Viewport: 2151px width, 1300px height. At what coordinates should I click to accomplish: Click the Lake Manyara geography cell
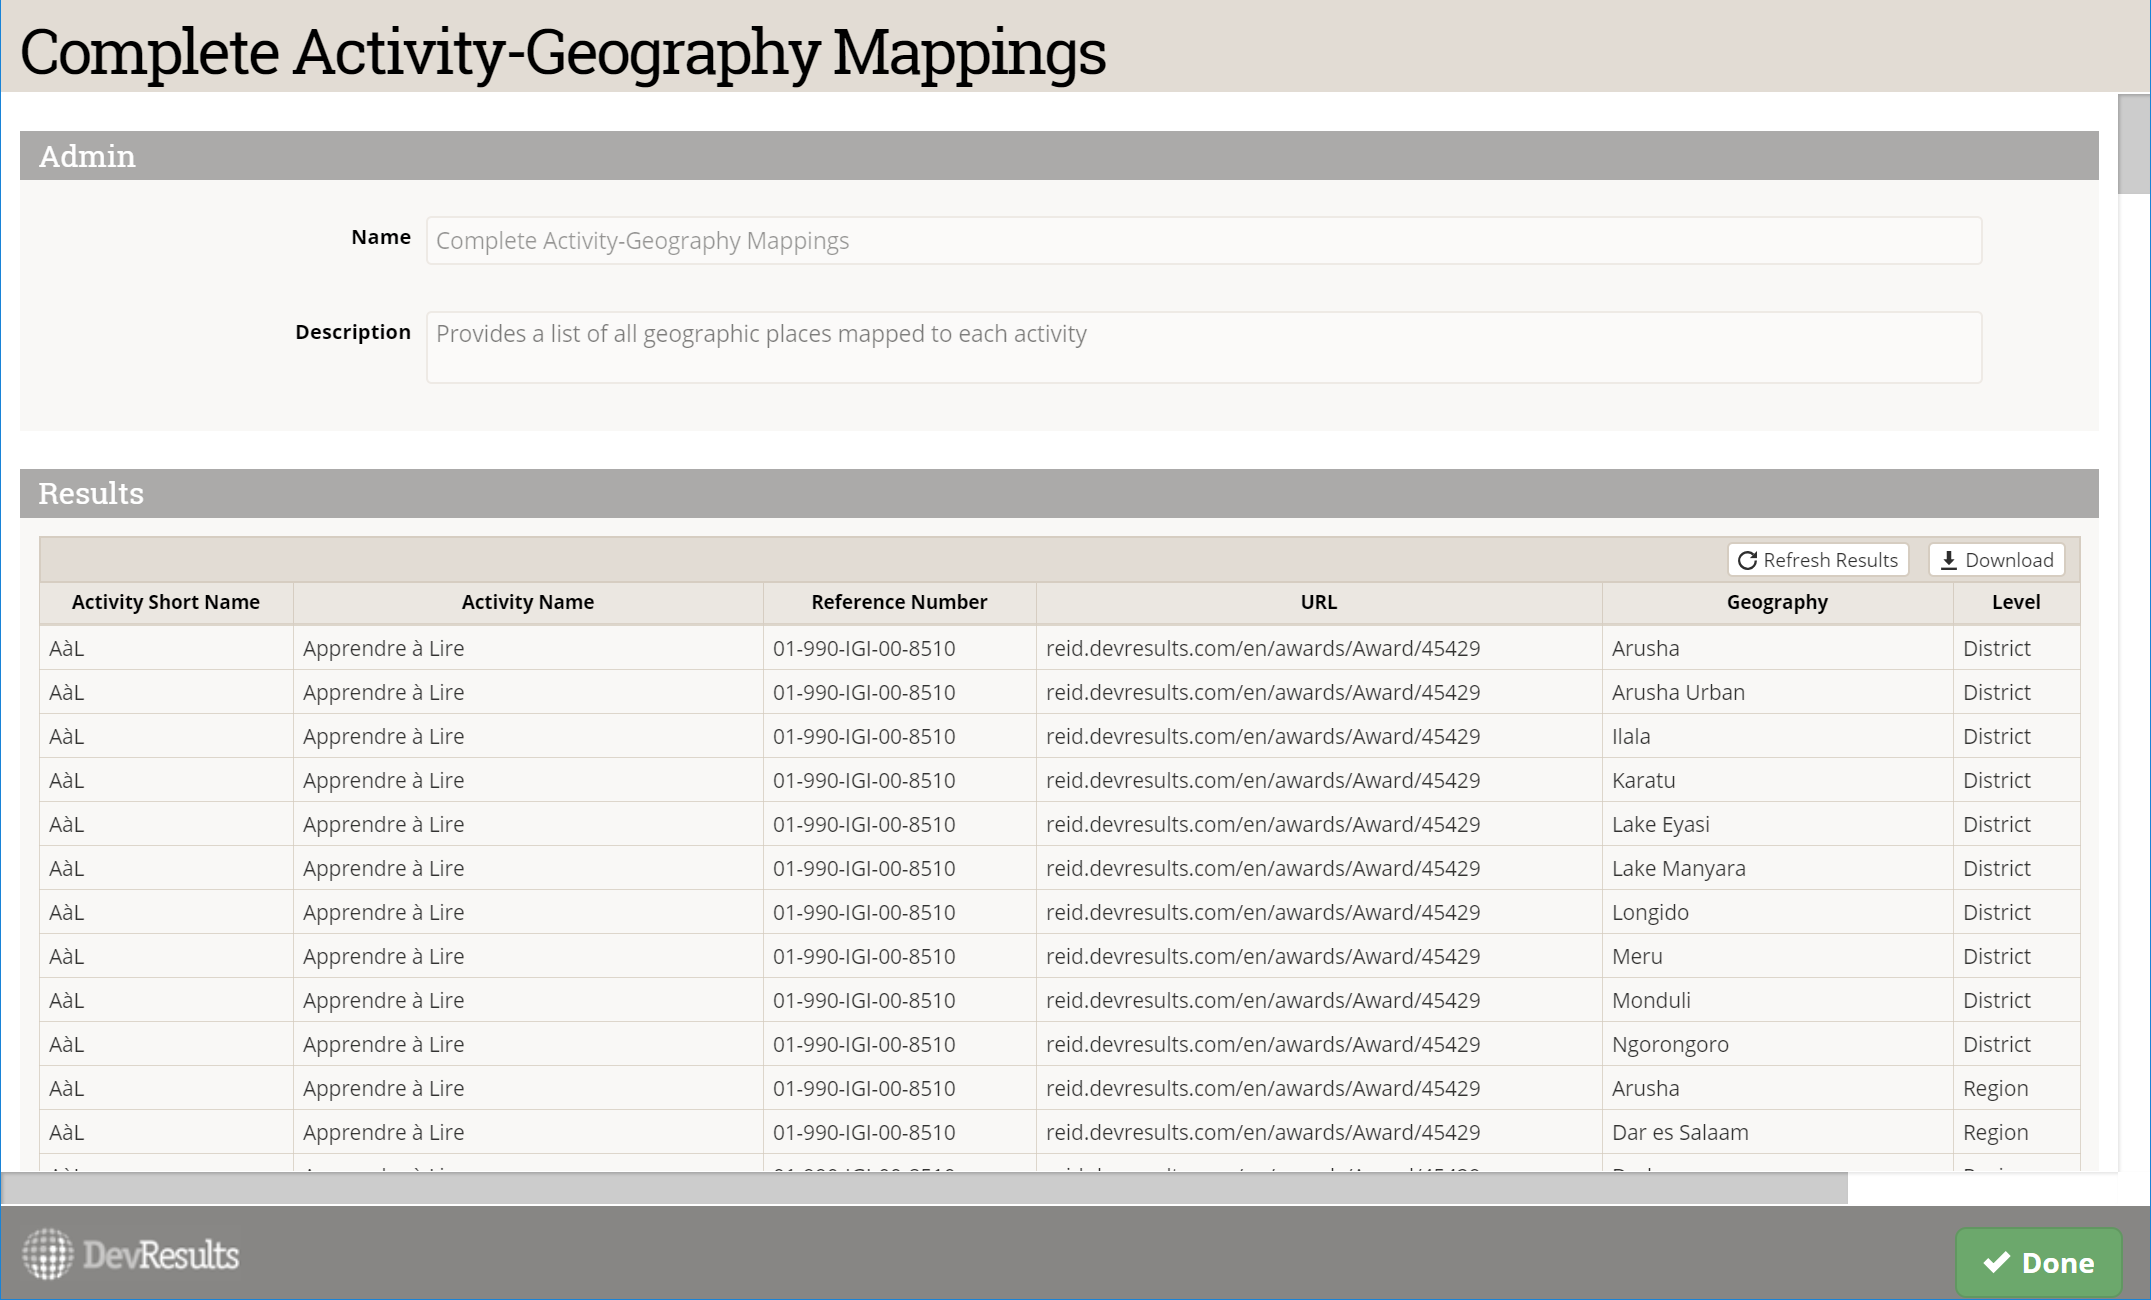point(1678,868)
